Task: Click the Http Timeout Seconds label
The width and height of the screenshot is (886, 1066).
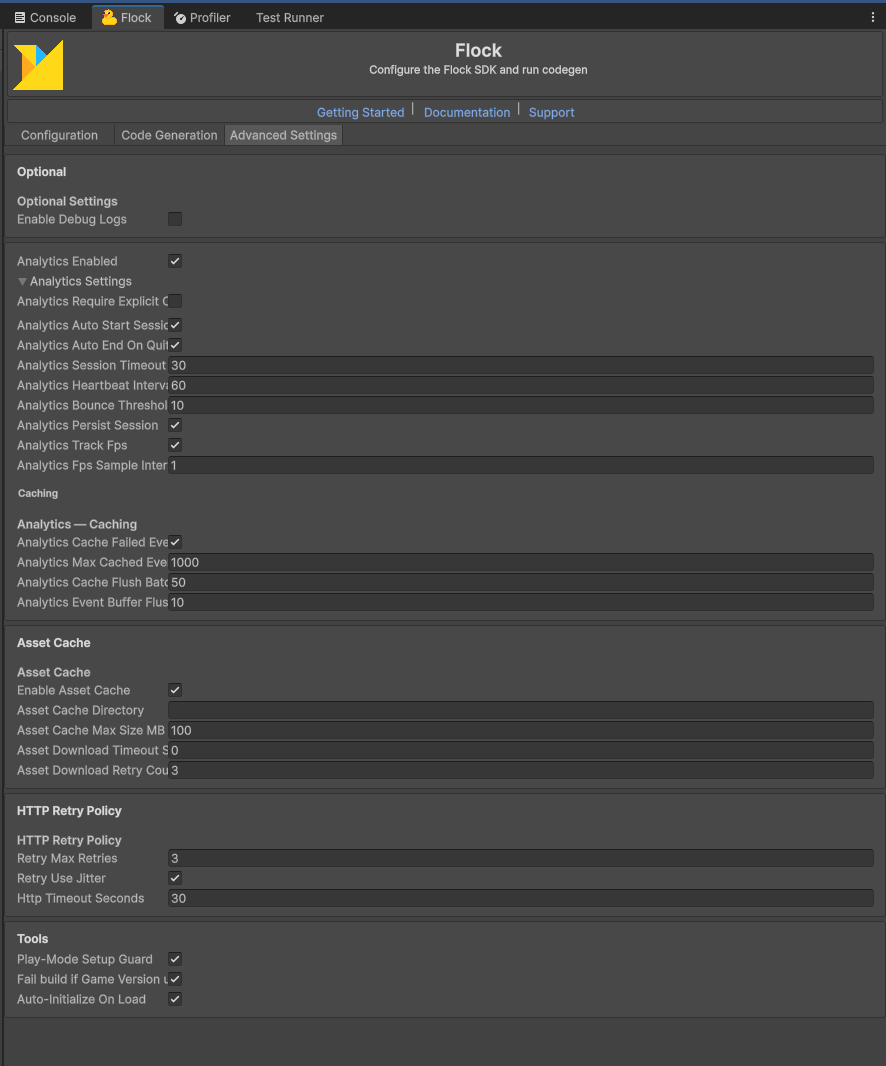Action: tap(81, 898)
